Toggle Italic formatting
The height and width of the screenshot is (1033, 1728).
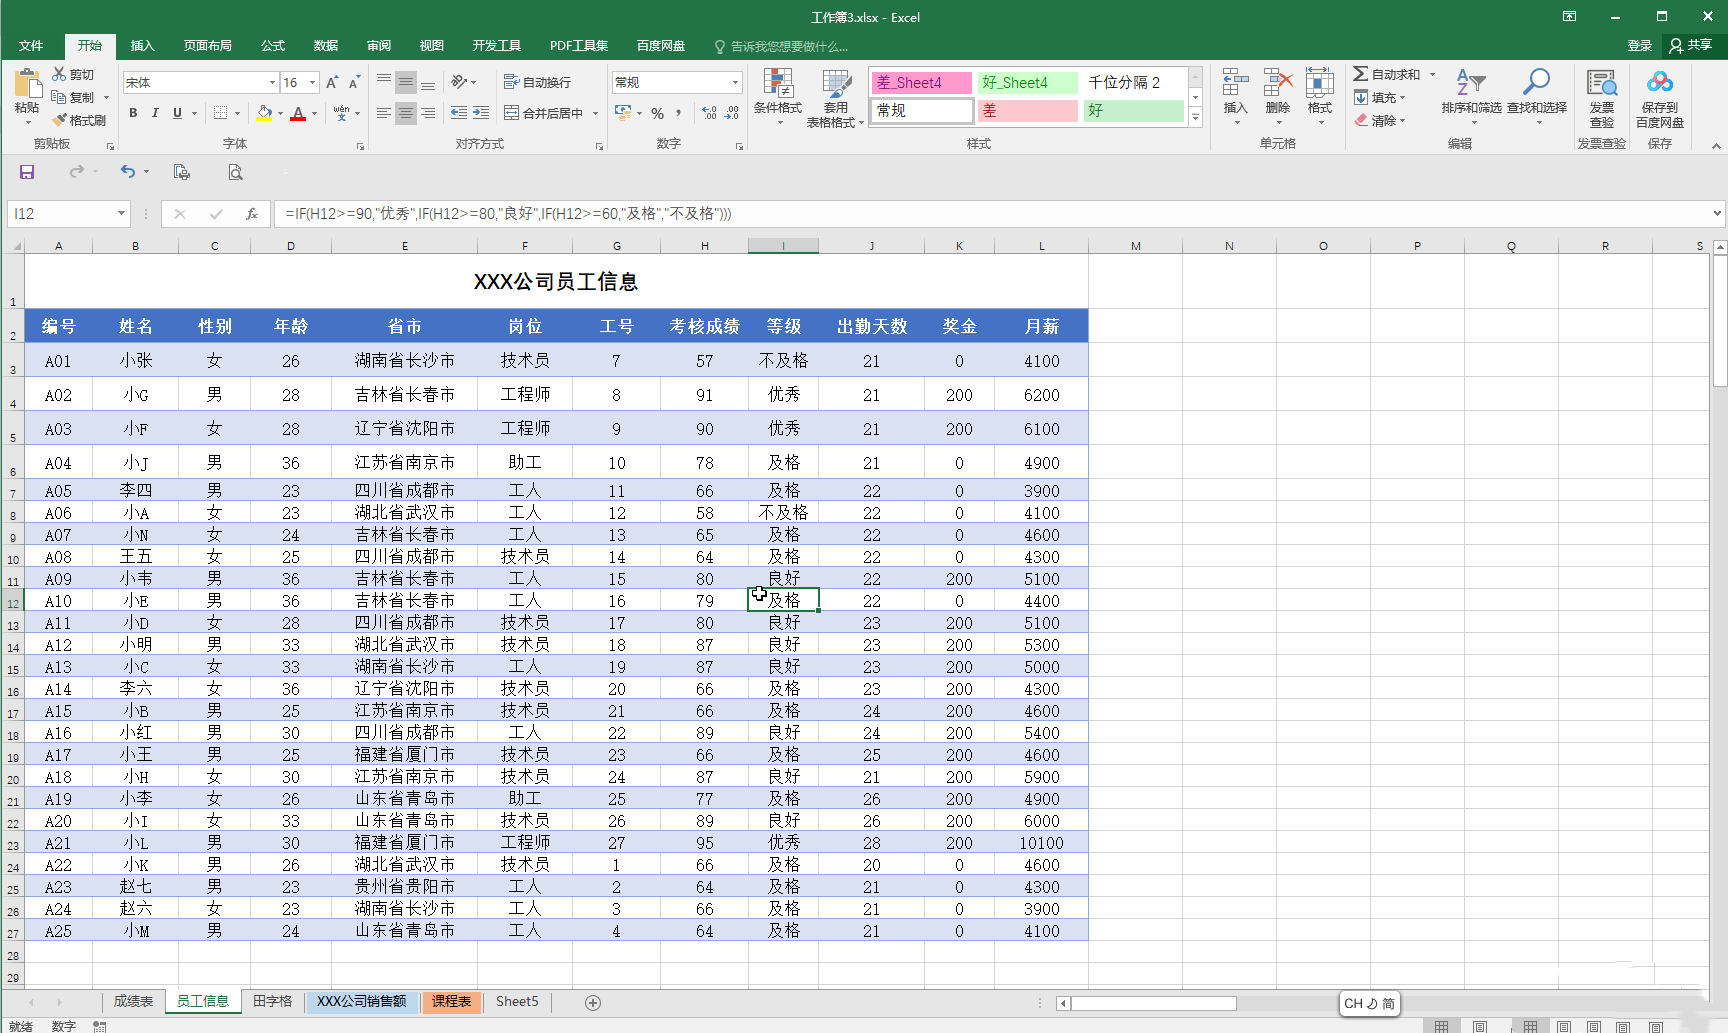[155, 113]
